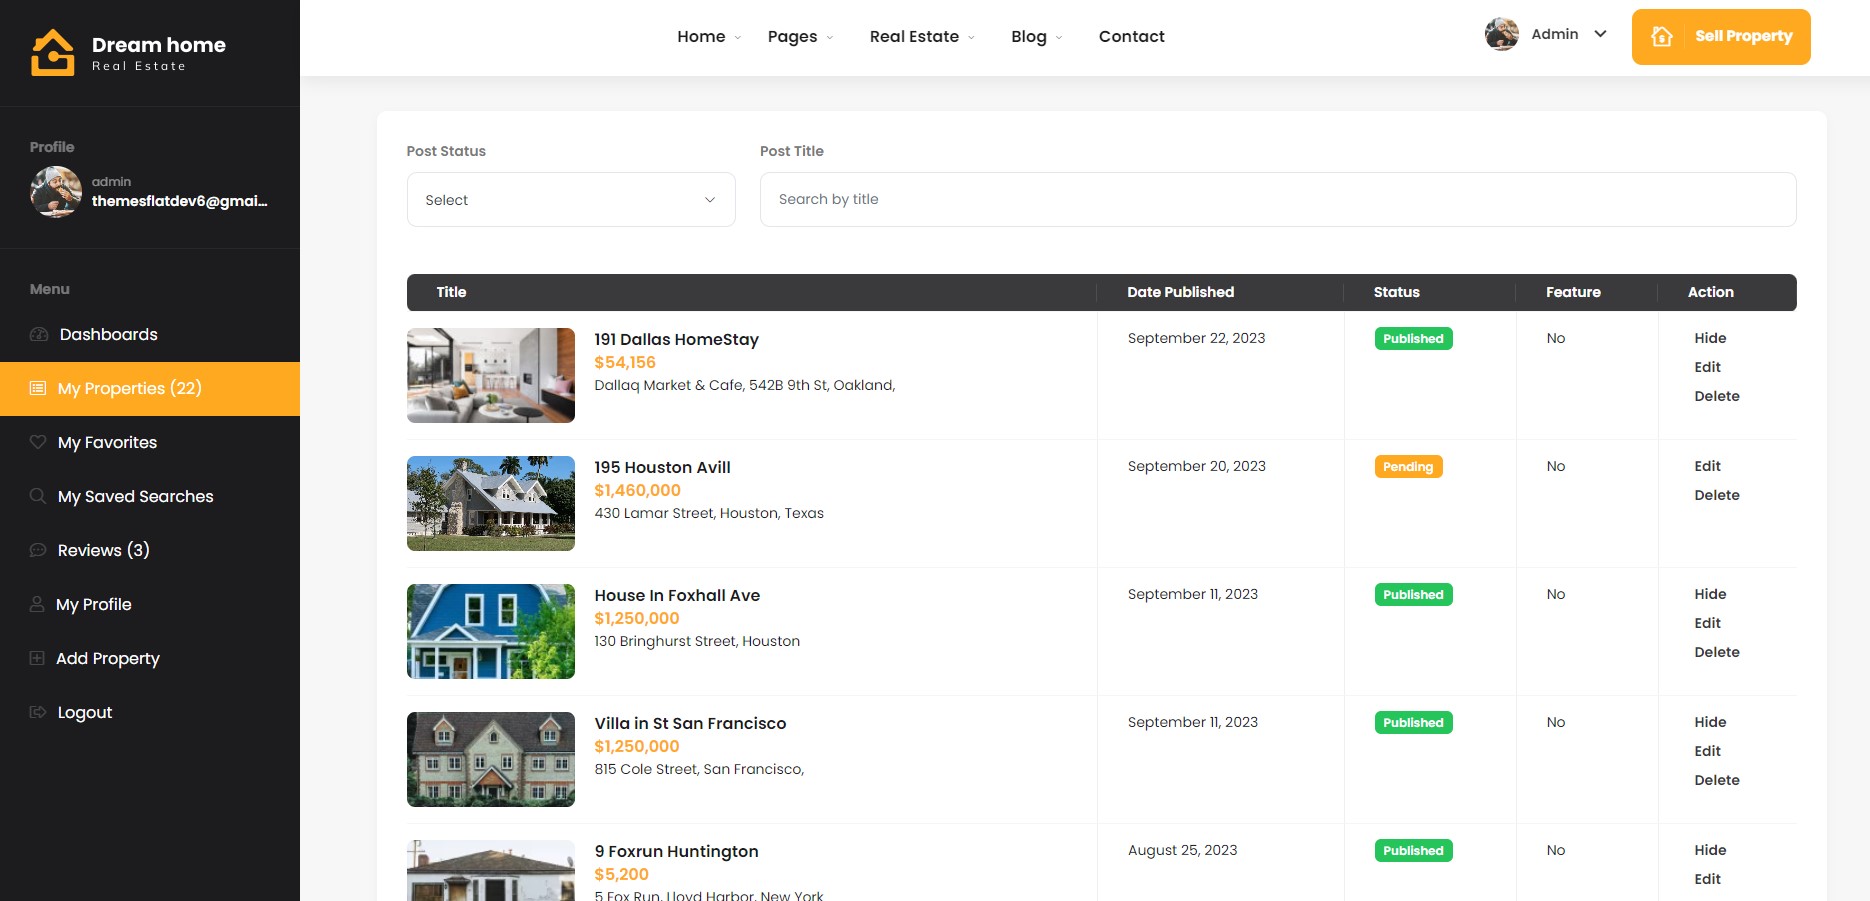Screen dimensions: 1870x901
Task: Delete the House In Foxhall Ave listing
Action: point(1717,652)
